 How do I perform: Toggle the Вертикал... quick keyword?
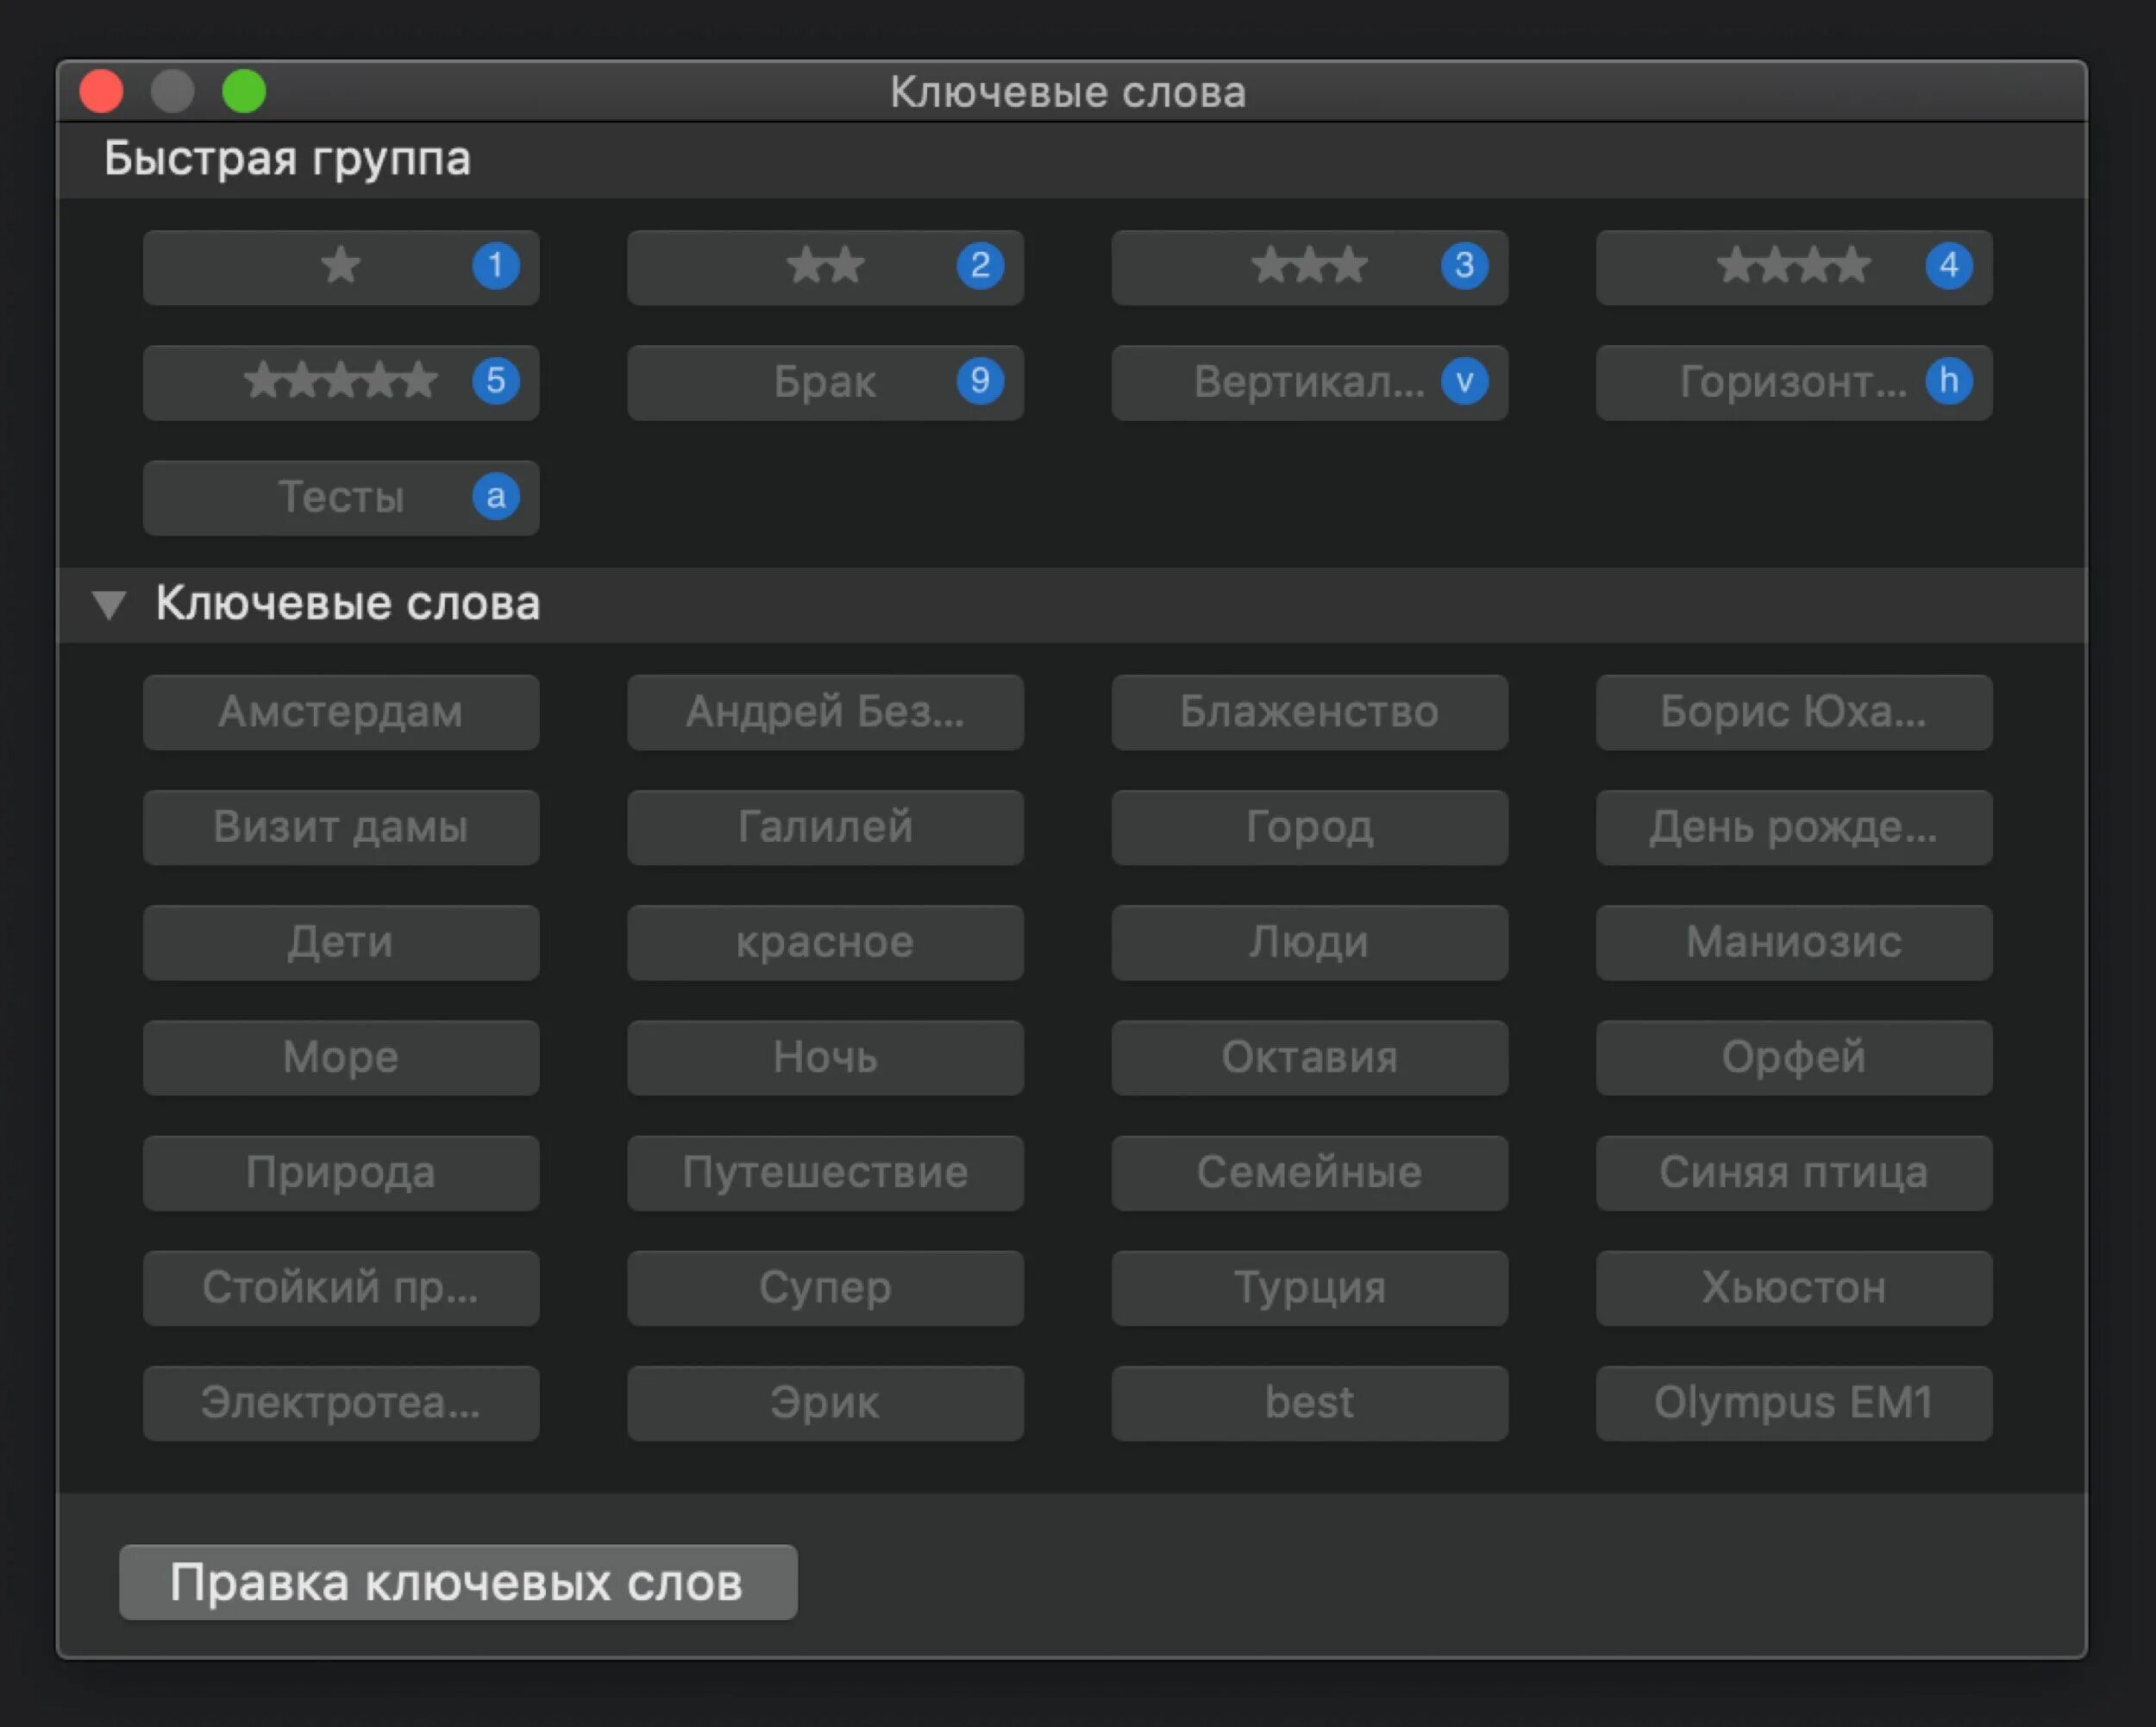pos(1309,382)
